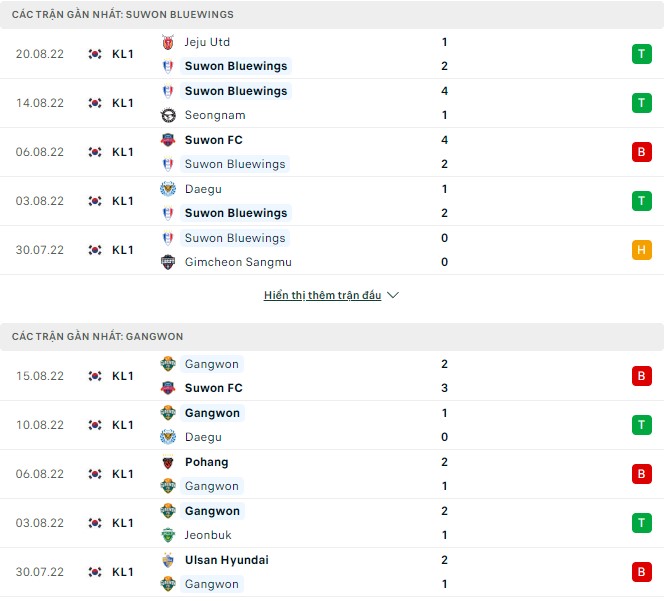Click the 'Các trận gần nhất: Suwon Bluewings' header

(x=121, y=15)
